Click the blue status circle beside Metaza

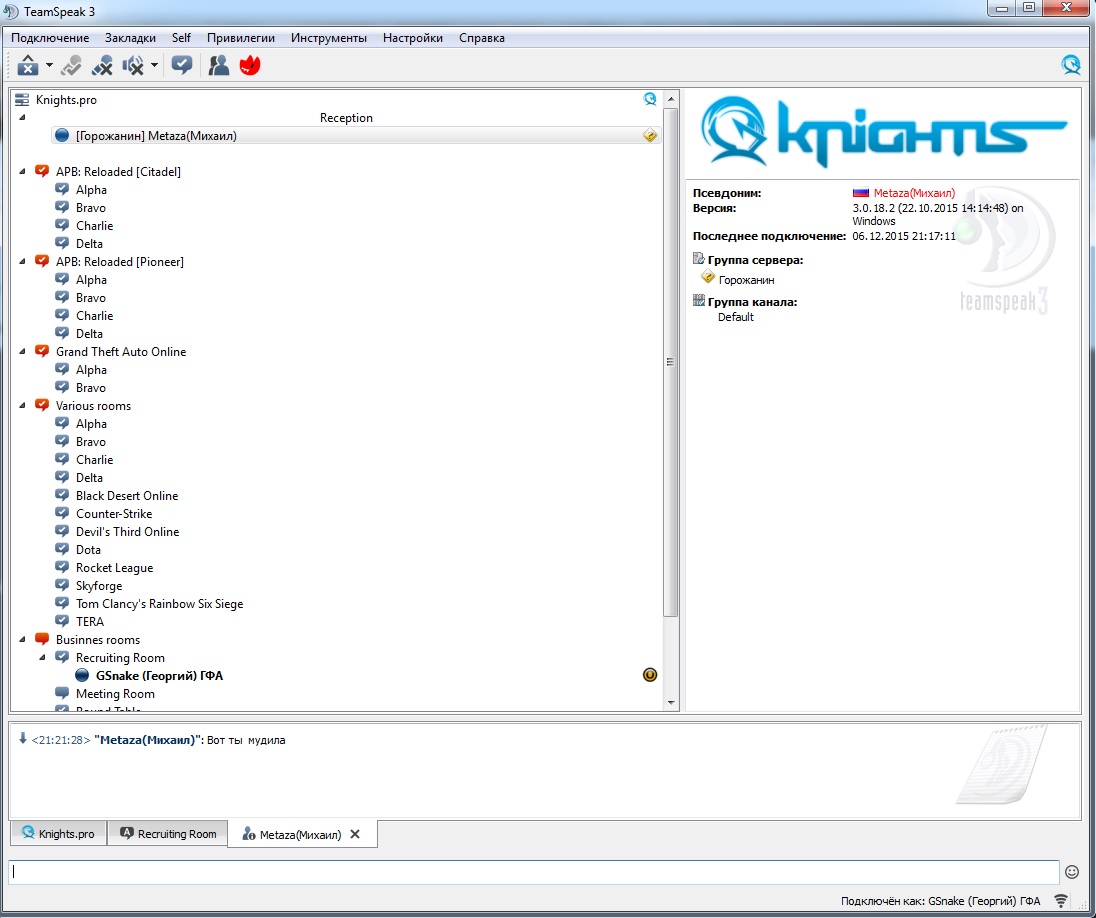click(x=62, y=135)
